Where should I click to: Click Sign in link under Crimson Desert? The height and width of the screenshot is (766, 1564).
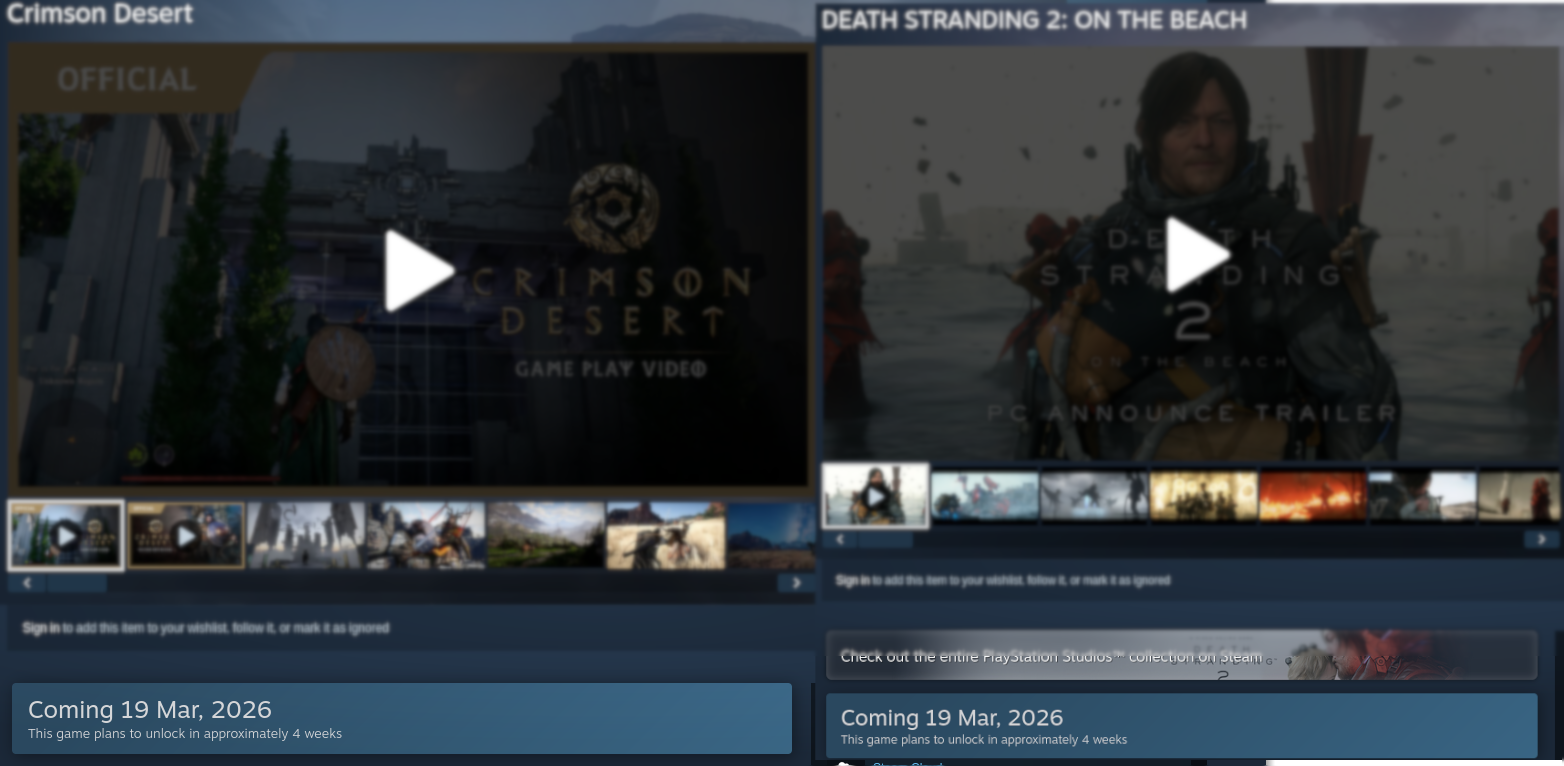41,628
